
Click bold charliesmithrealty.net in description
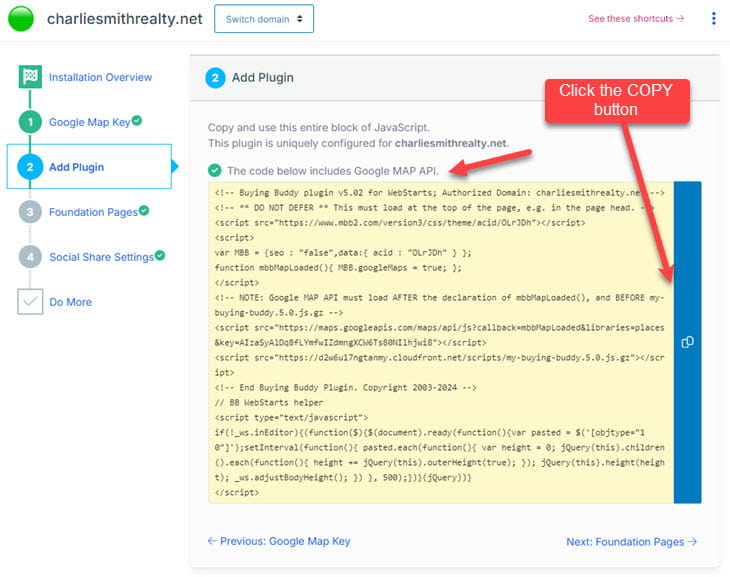click(x=451, y=143)
